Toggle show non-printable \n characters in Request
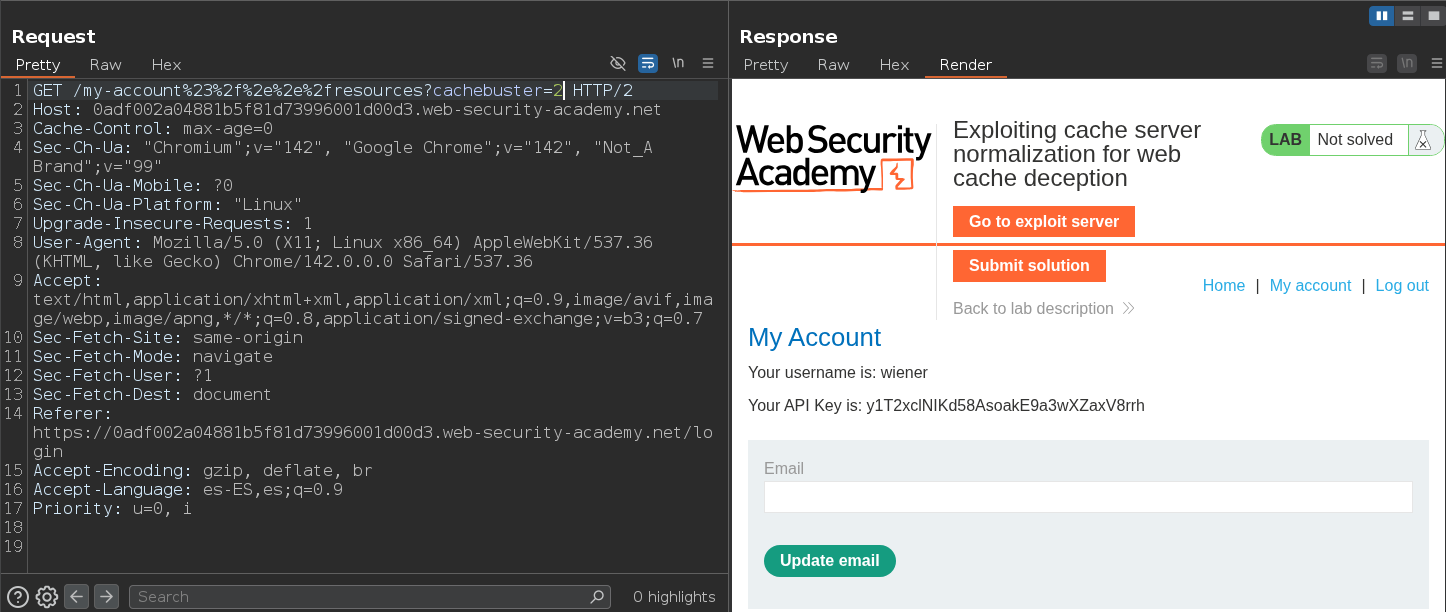The height and width of the screenshot is (612, 1446). [678, 63]
